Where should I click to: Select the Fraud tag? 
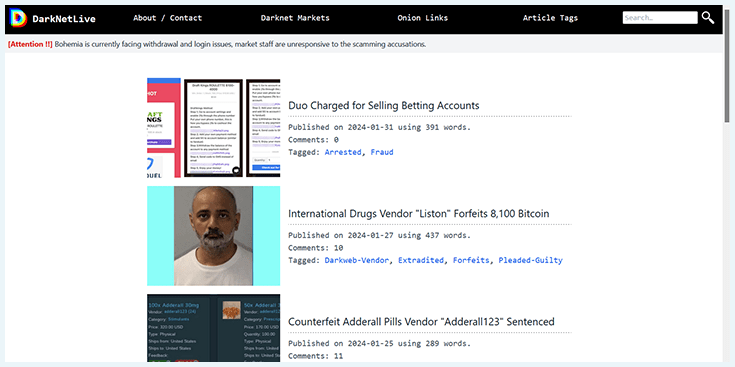pos(382,152)
